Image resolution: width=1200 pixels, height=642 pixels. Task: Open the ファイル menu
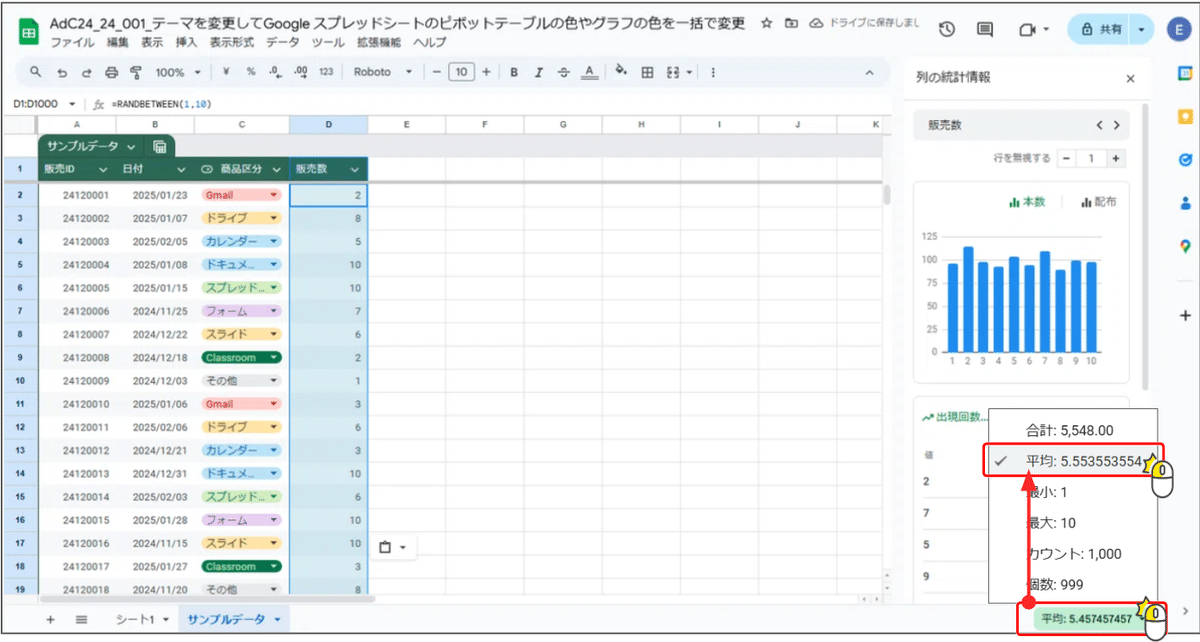point(72,43)
